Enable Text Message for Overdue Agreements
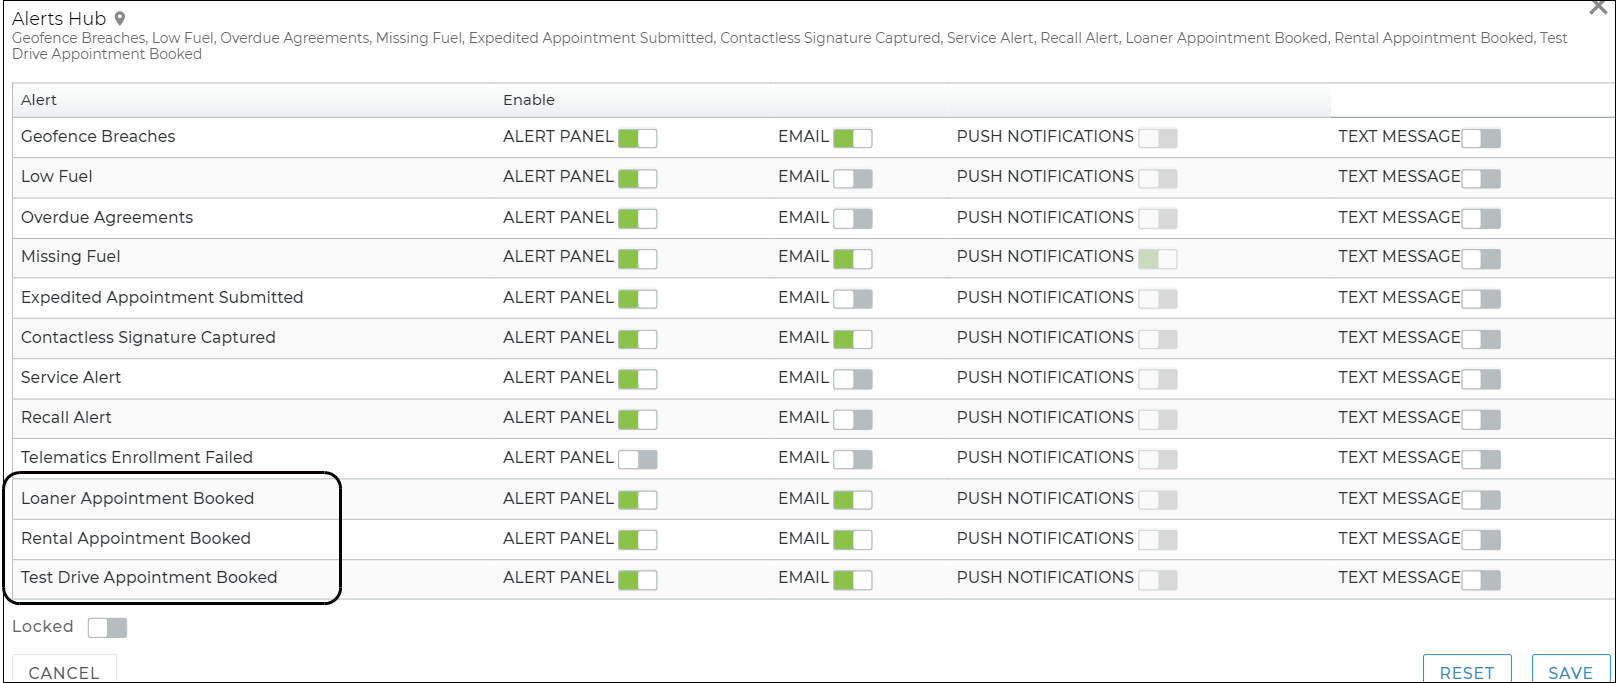The image size is (1616, 683). coord(1481,218)
